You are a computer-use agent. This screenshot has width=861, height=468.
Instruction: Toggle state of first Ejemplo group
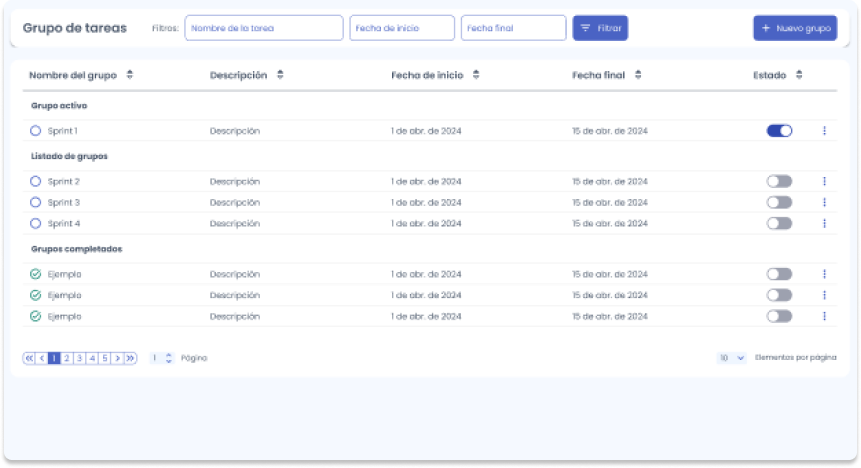(x=779, y=274)
